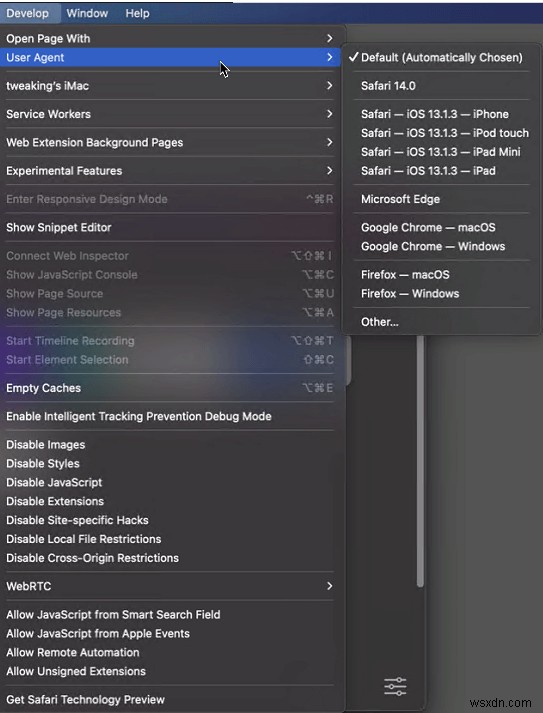Choose Default (Automatically Chosen) user agent
The height and width of the screenshot is (713, 543).
click(x=441, y=58)
